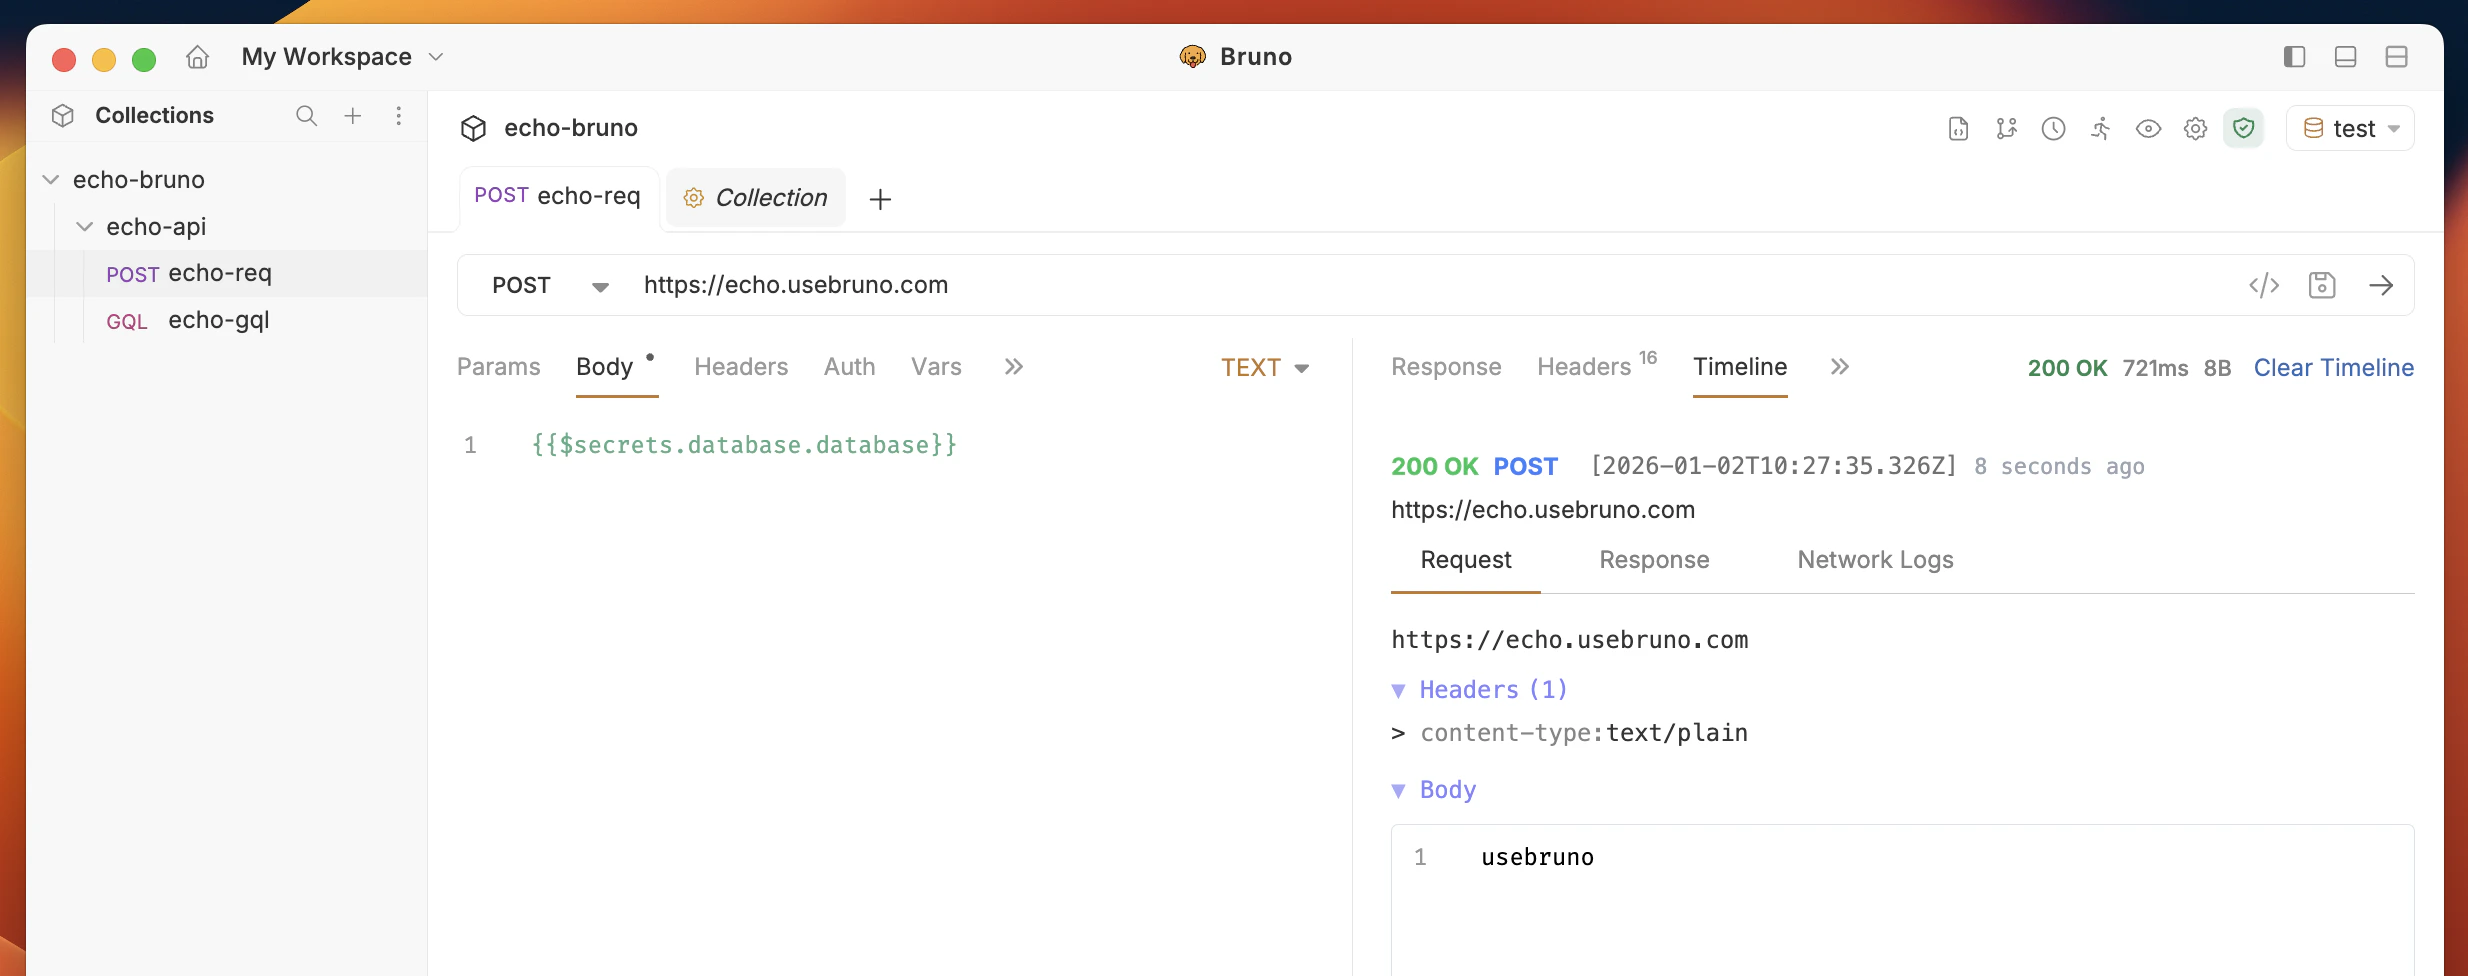The height and width of the screenshot is (976, 2468).
Task: Select the timeline Request sub-tab
Action: (x=1466, y=560)
